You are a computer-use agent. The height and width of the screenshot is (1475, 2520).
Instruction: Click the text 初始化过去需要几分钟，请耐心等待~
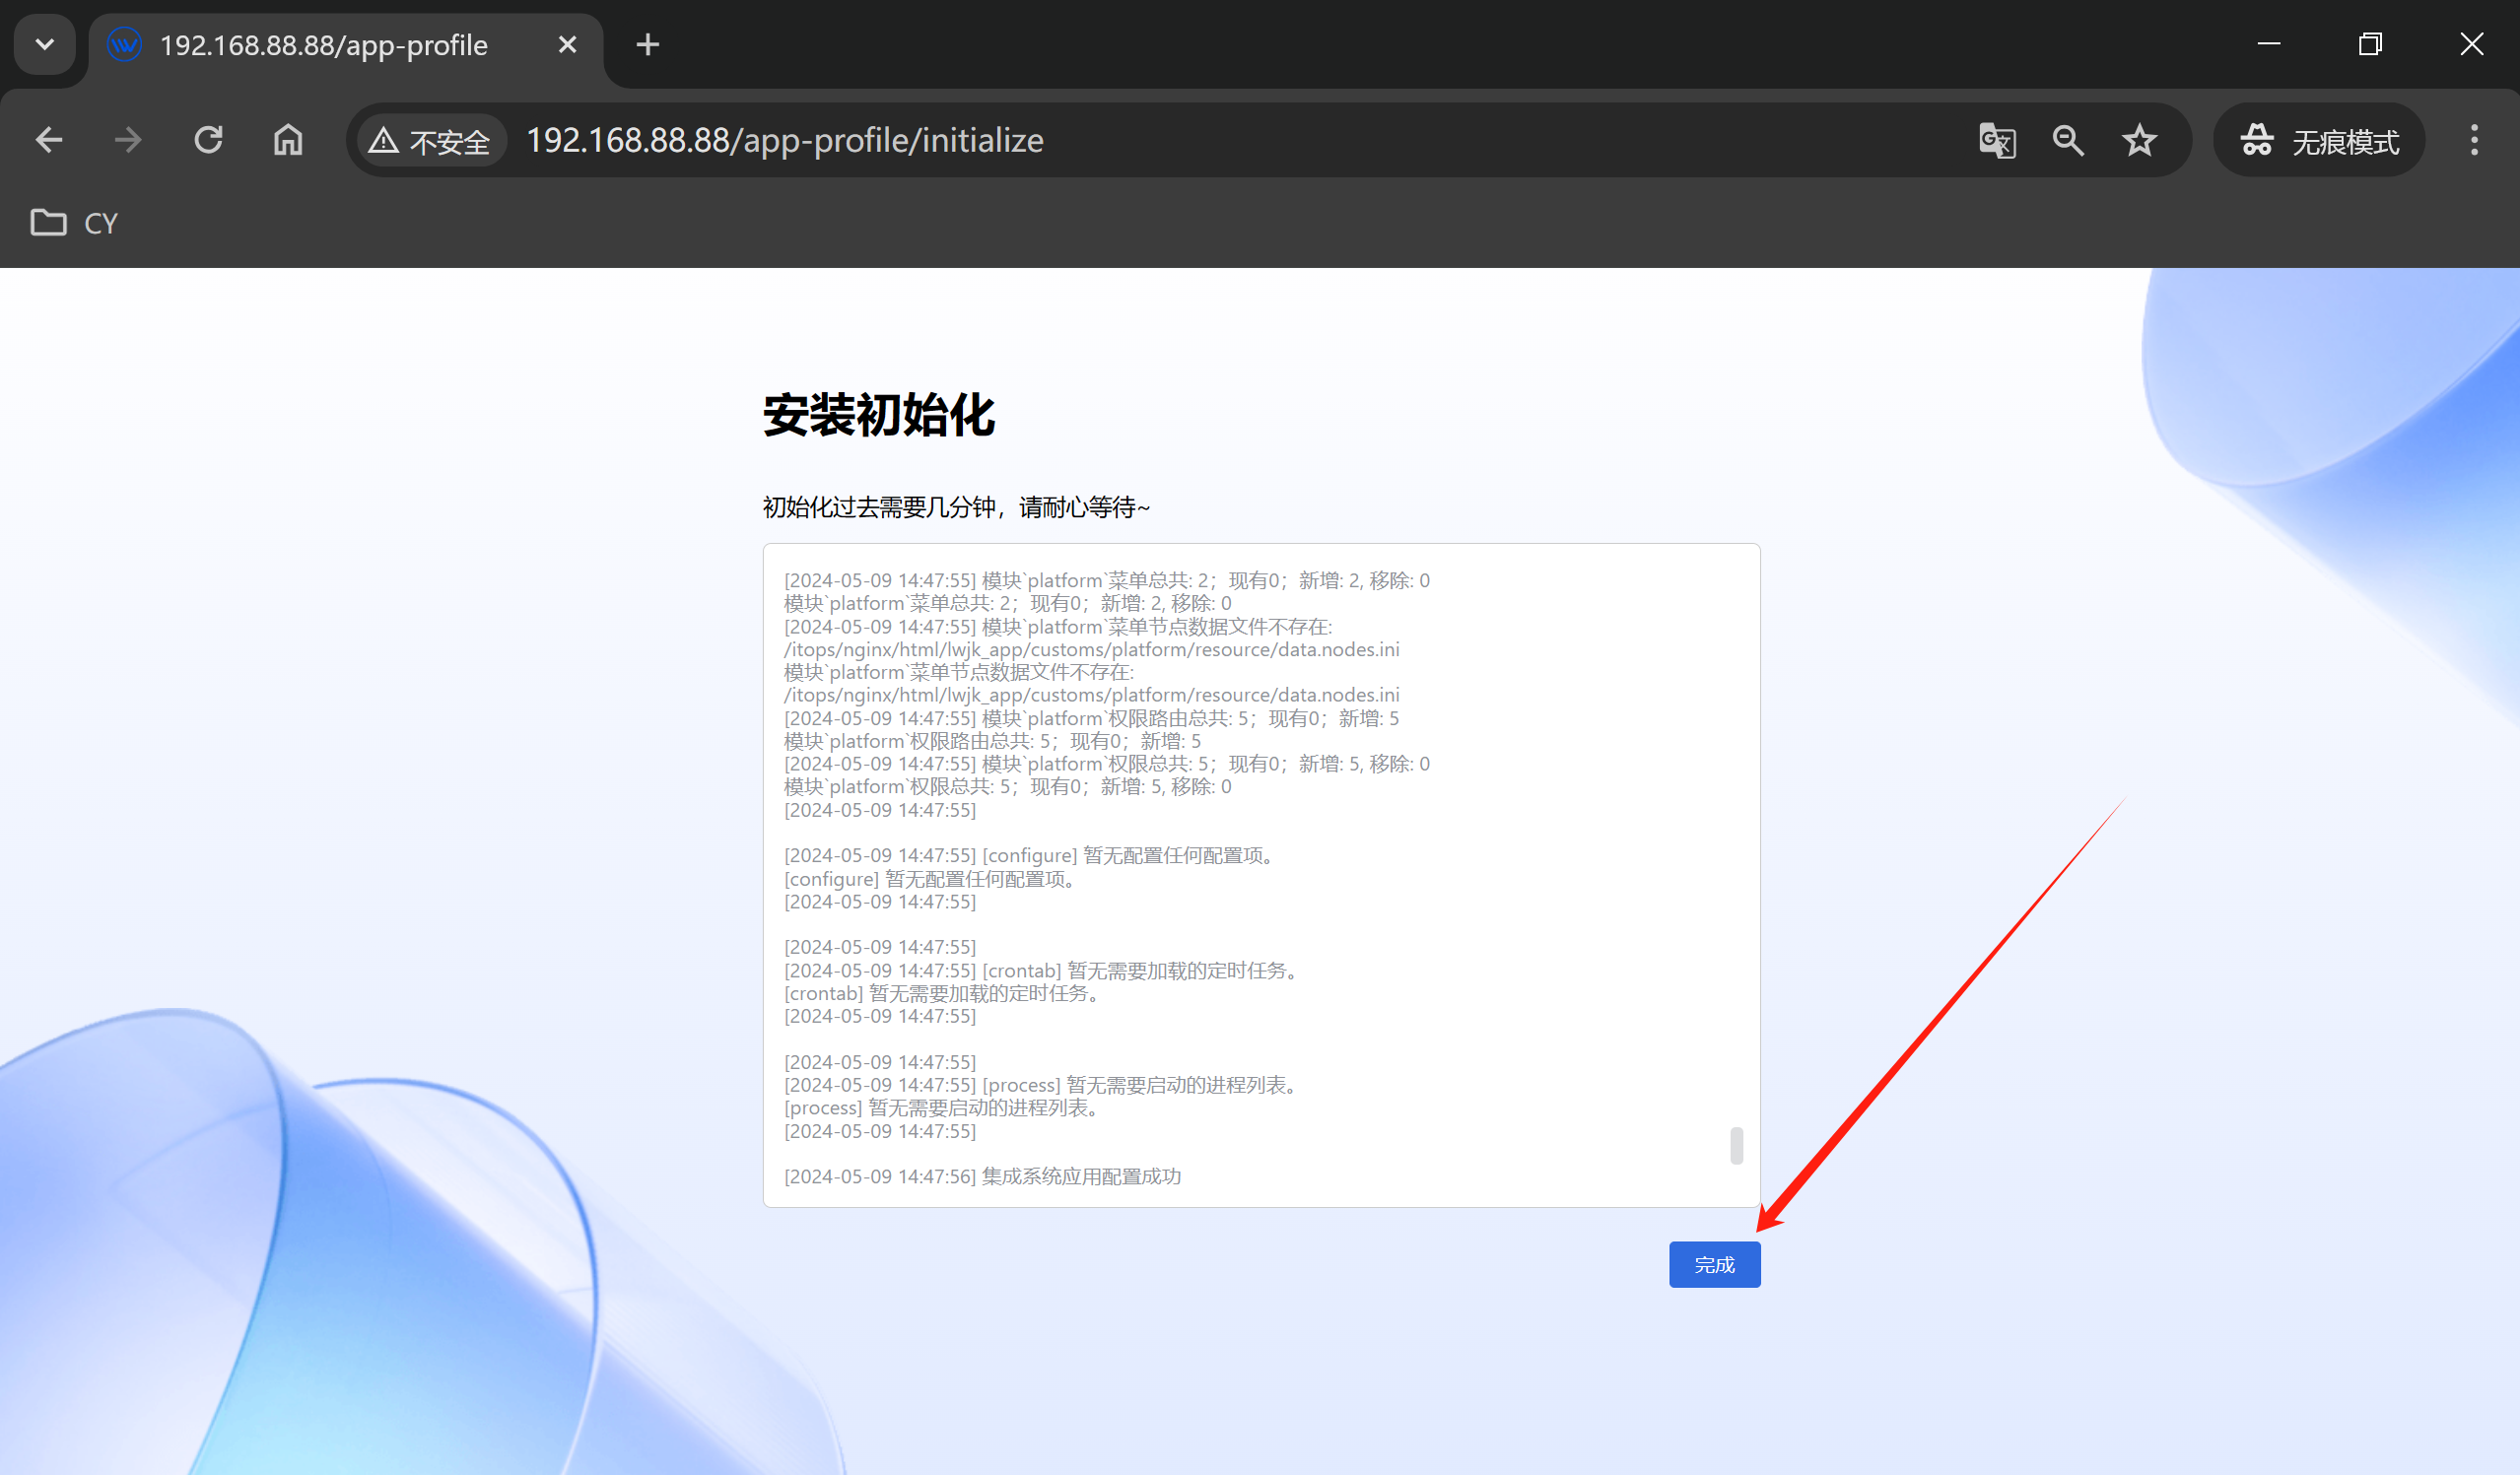click(x=956, y=508)
